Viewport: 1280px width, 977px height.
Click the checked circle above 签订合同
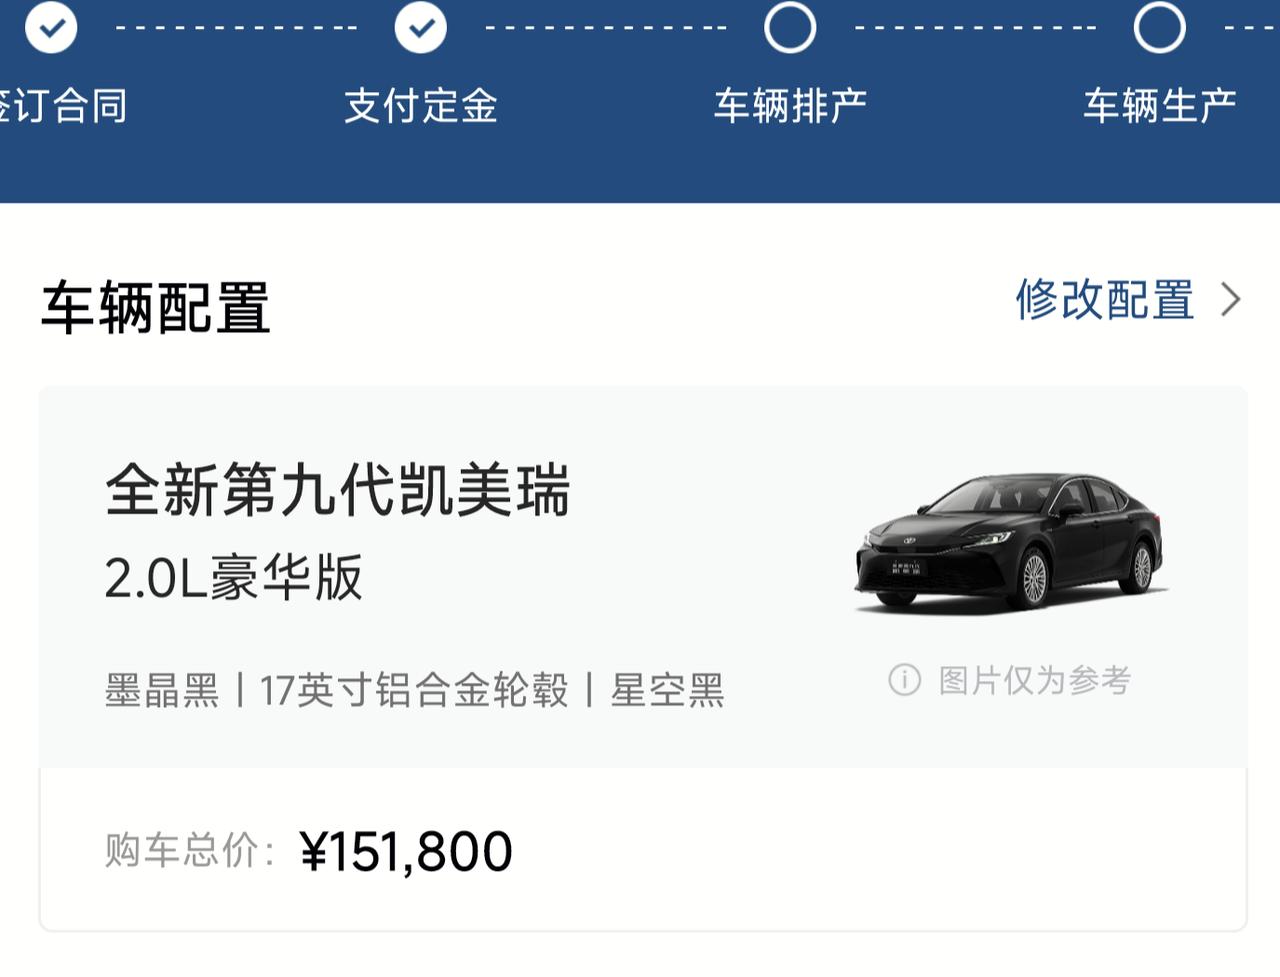[x=51, y=28]
